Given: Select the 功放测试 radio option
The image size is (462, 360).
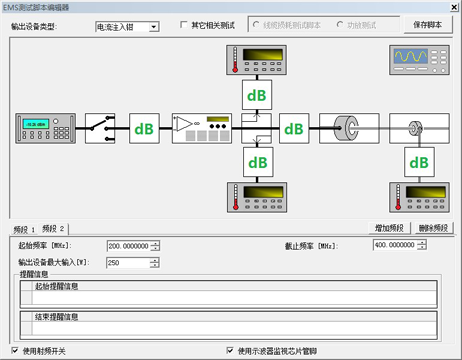Looking at the screenshot, I should 340,25.
